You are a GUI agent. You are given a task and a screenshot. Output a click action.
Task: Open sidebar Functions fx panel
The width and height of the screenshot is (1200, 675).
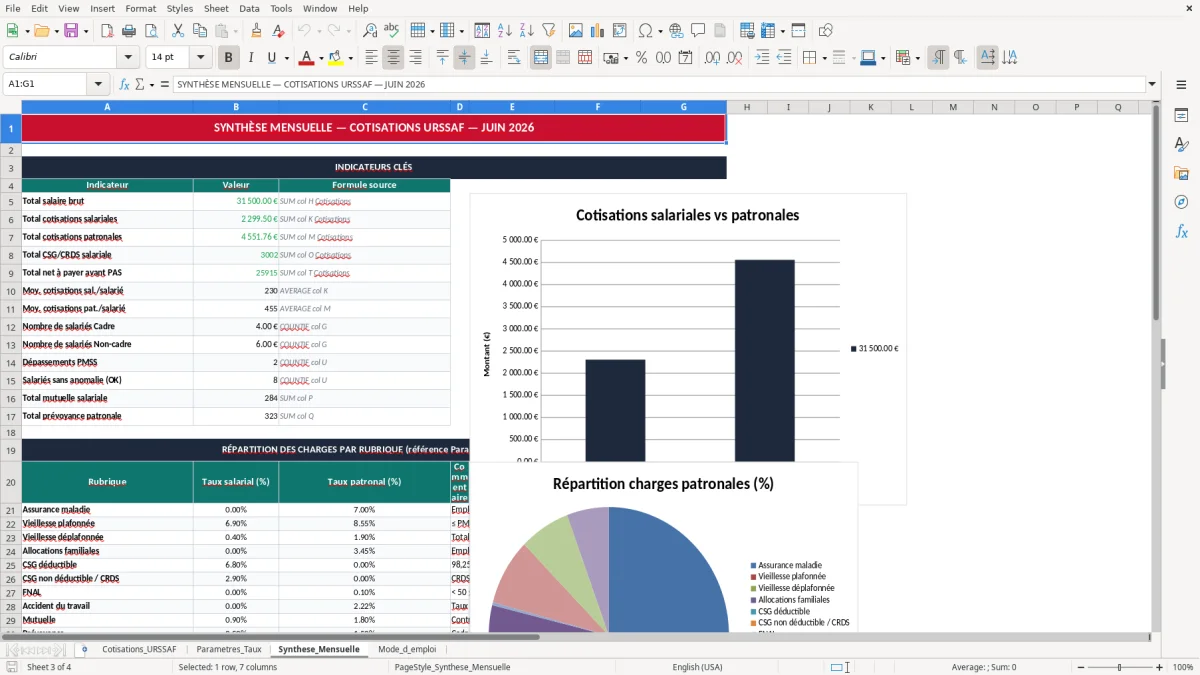[1181, 232]
